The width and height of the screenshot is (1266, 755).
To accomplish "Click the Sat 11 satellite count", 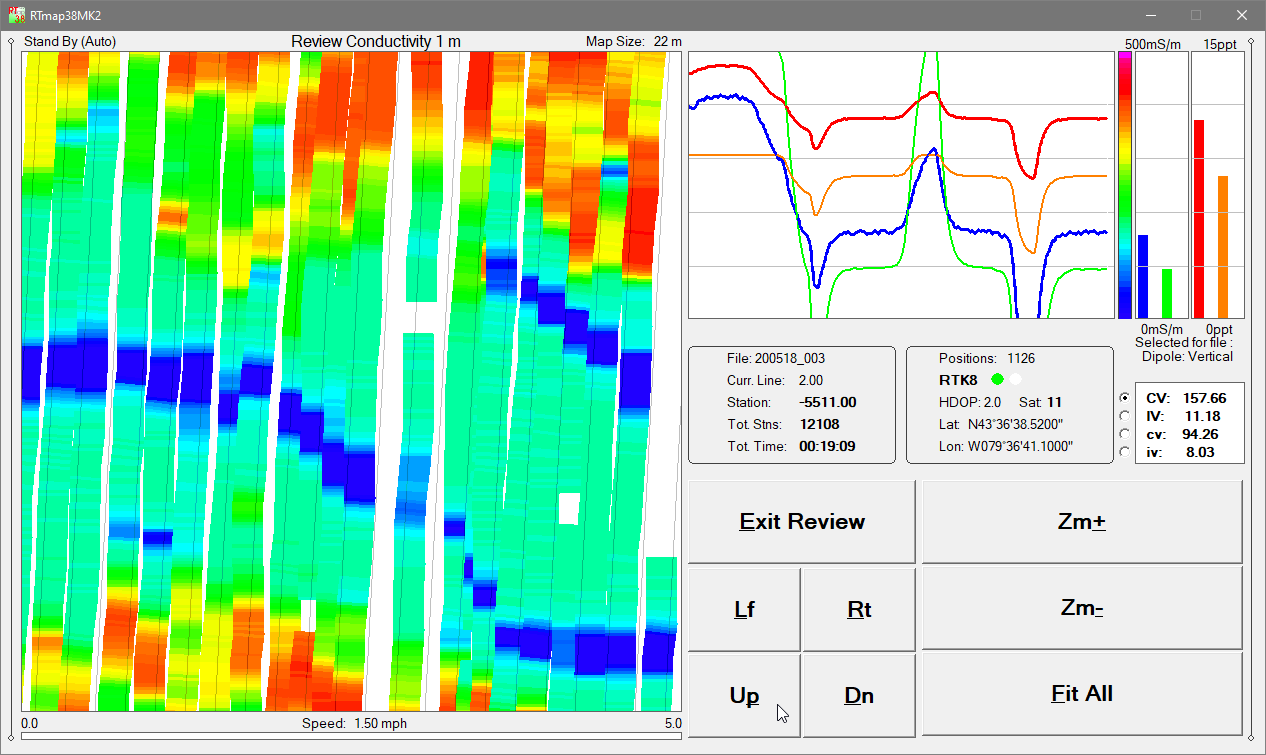I will pos(1040,402).
